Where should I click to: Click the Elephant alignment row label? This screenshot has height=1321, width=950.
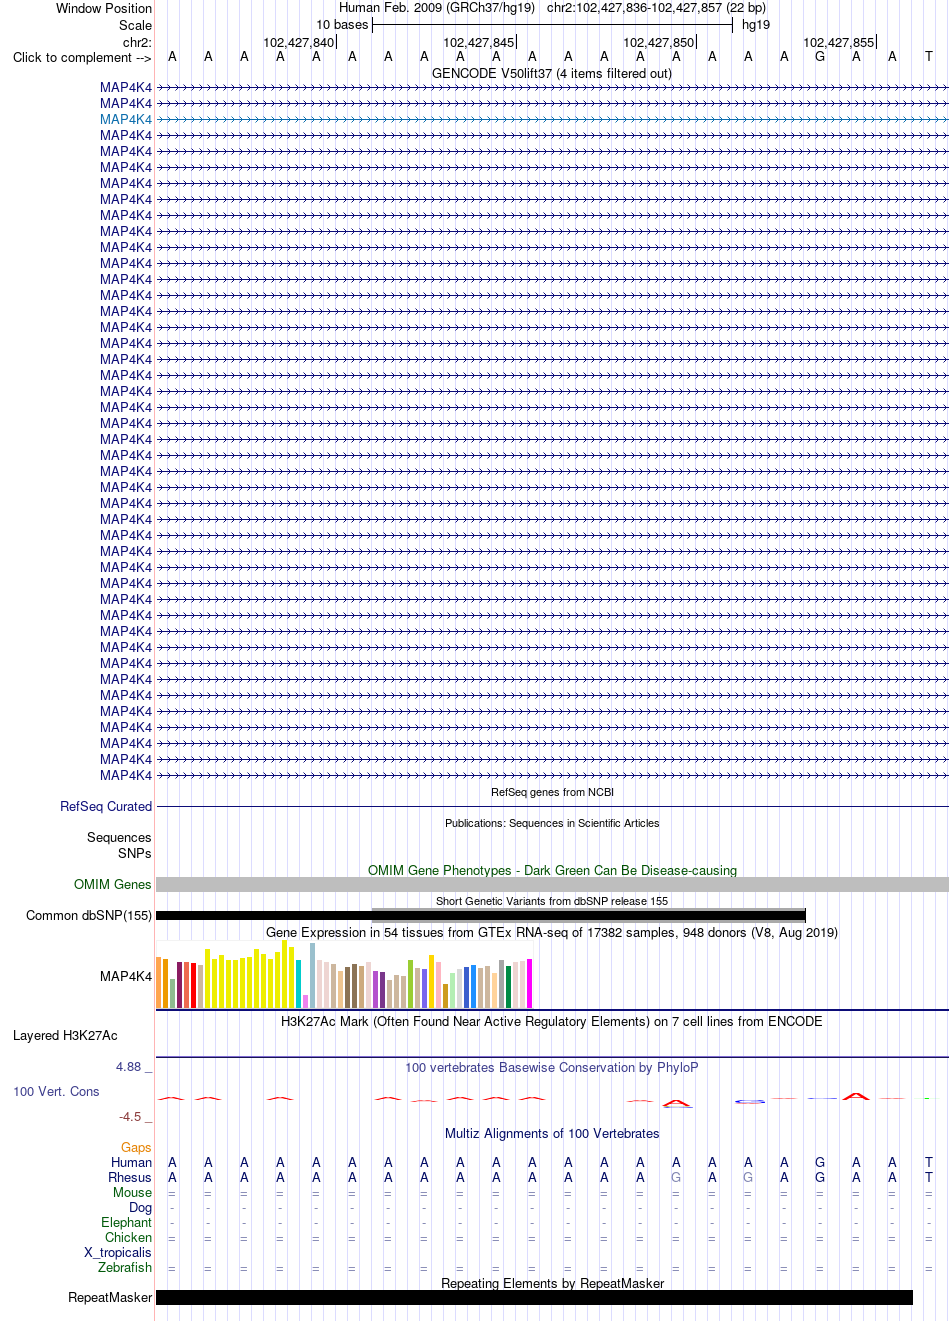pyautogui.click(x=126, y=1222)
